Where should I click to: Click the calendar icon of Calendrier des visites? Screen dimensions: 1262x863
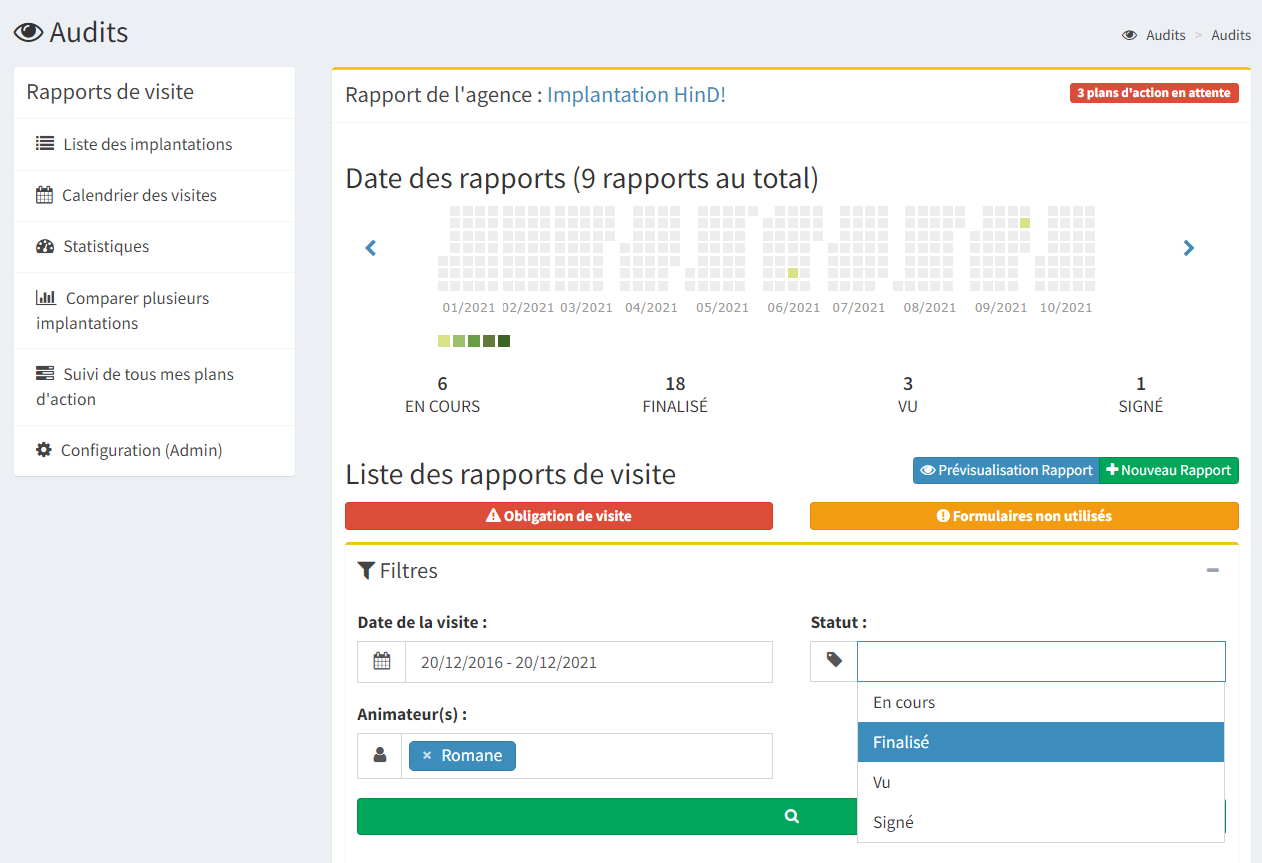pos(44,195)
